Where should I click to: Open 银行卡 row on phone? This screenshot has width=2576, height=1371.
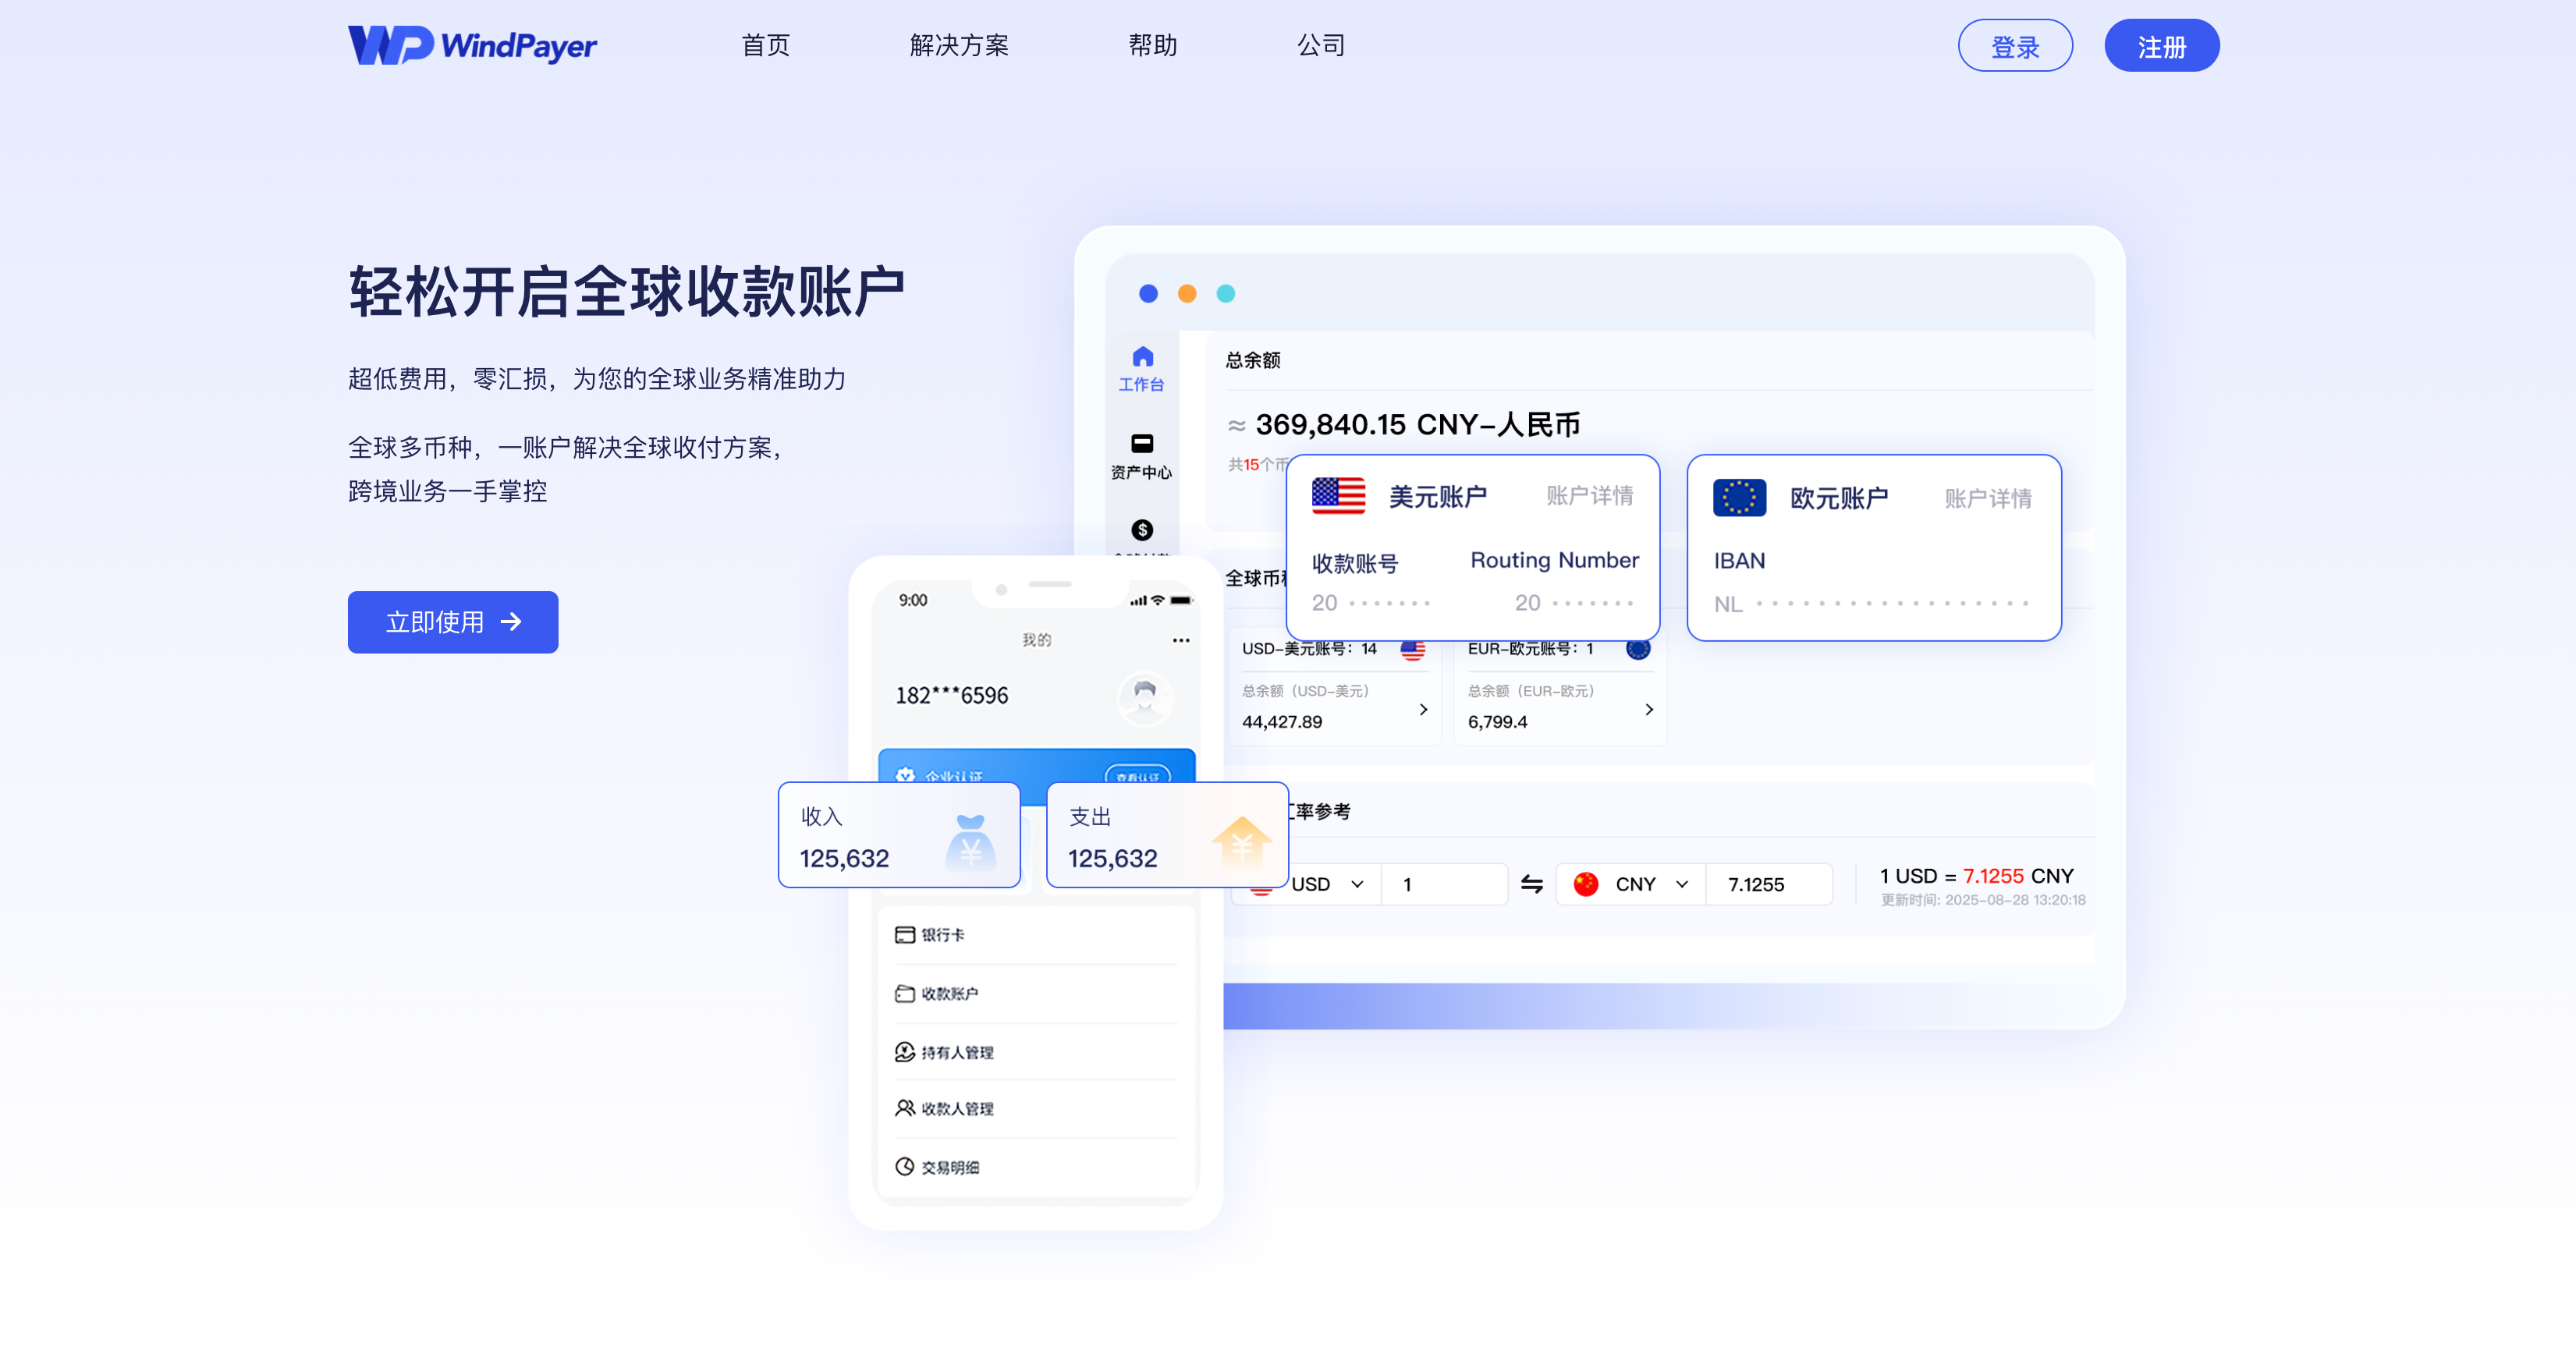[1035, 935]
